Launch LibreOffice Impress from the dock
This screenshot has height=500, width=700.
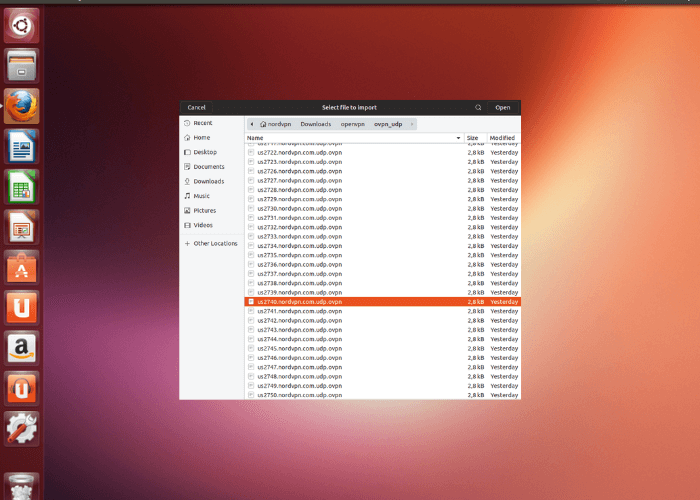tap(21, 227)
